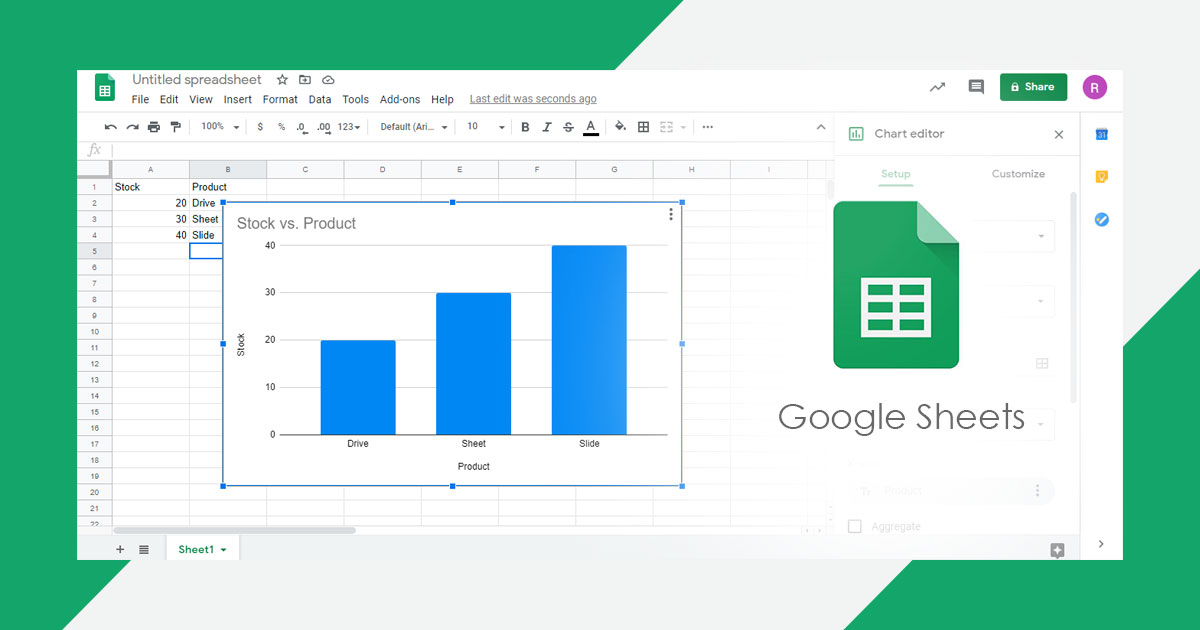Open version history via Last edit link
The width and height of the screenshot is (1200, 630).
(533, 99)
